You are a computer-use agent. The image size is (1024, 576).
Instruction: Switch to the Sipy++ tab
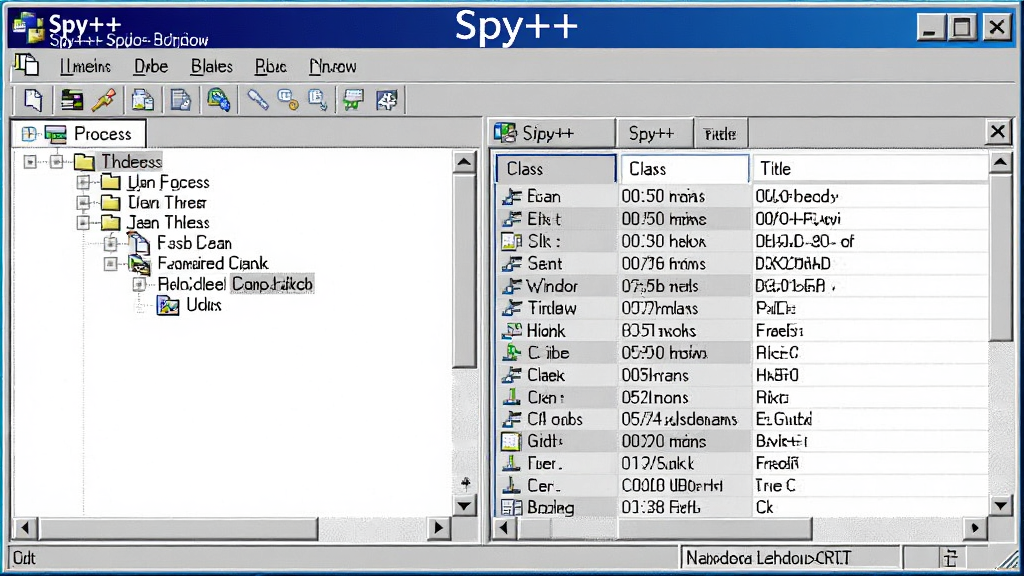[553, 133]
